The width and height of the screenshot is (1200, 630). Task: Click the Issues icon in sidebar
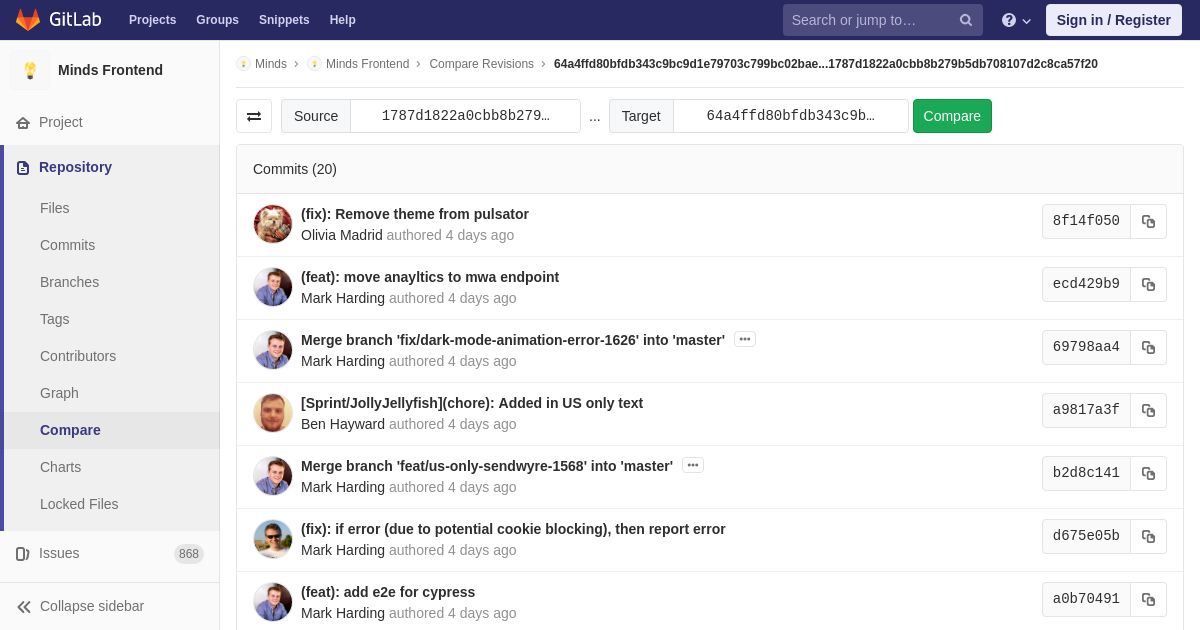(x=23, y=554)
